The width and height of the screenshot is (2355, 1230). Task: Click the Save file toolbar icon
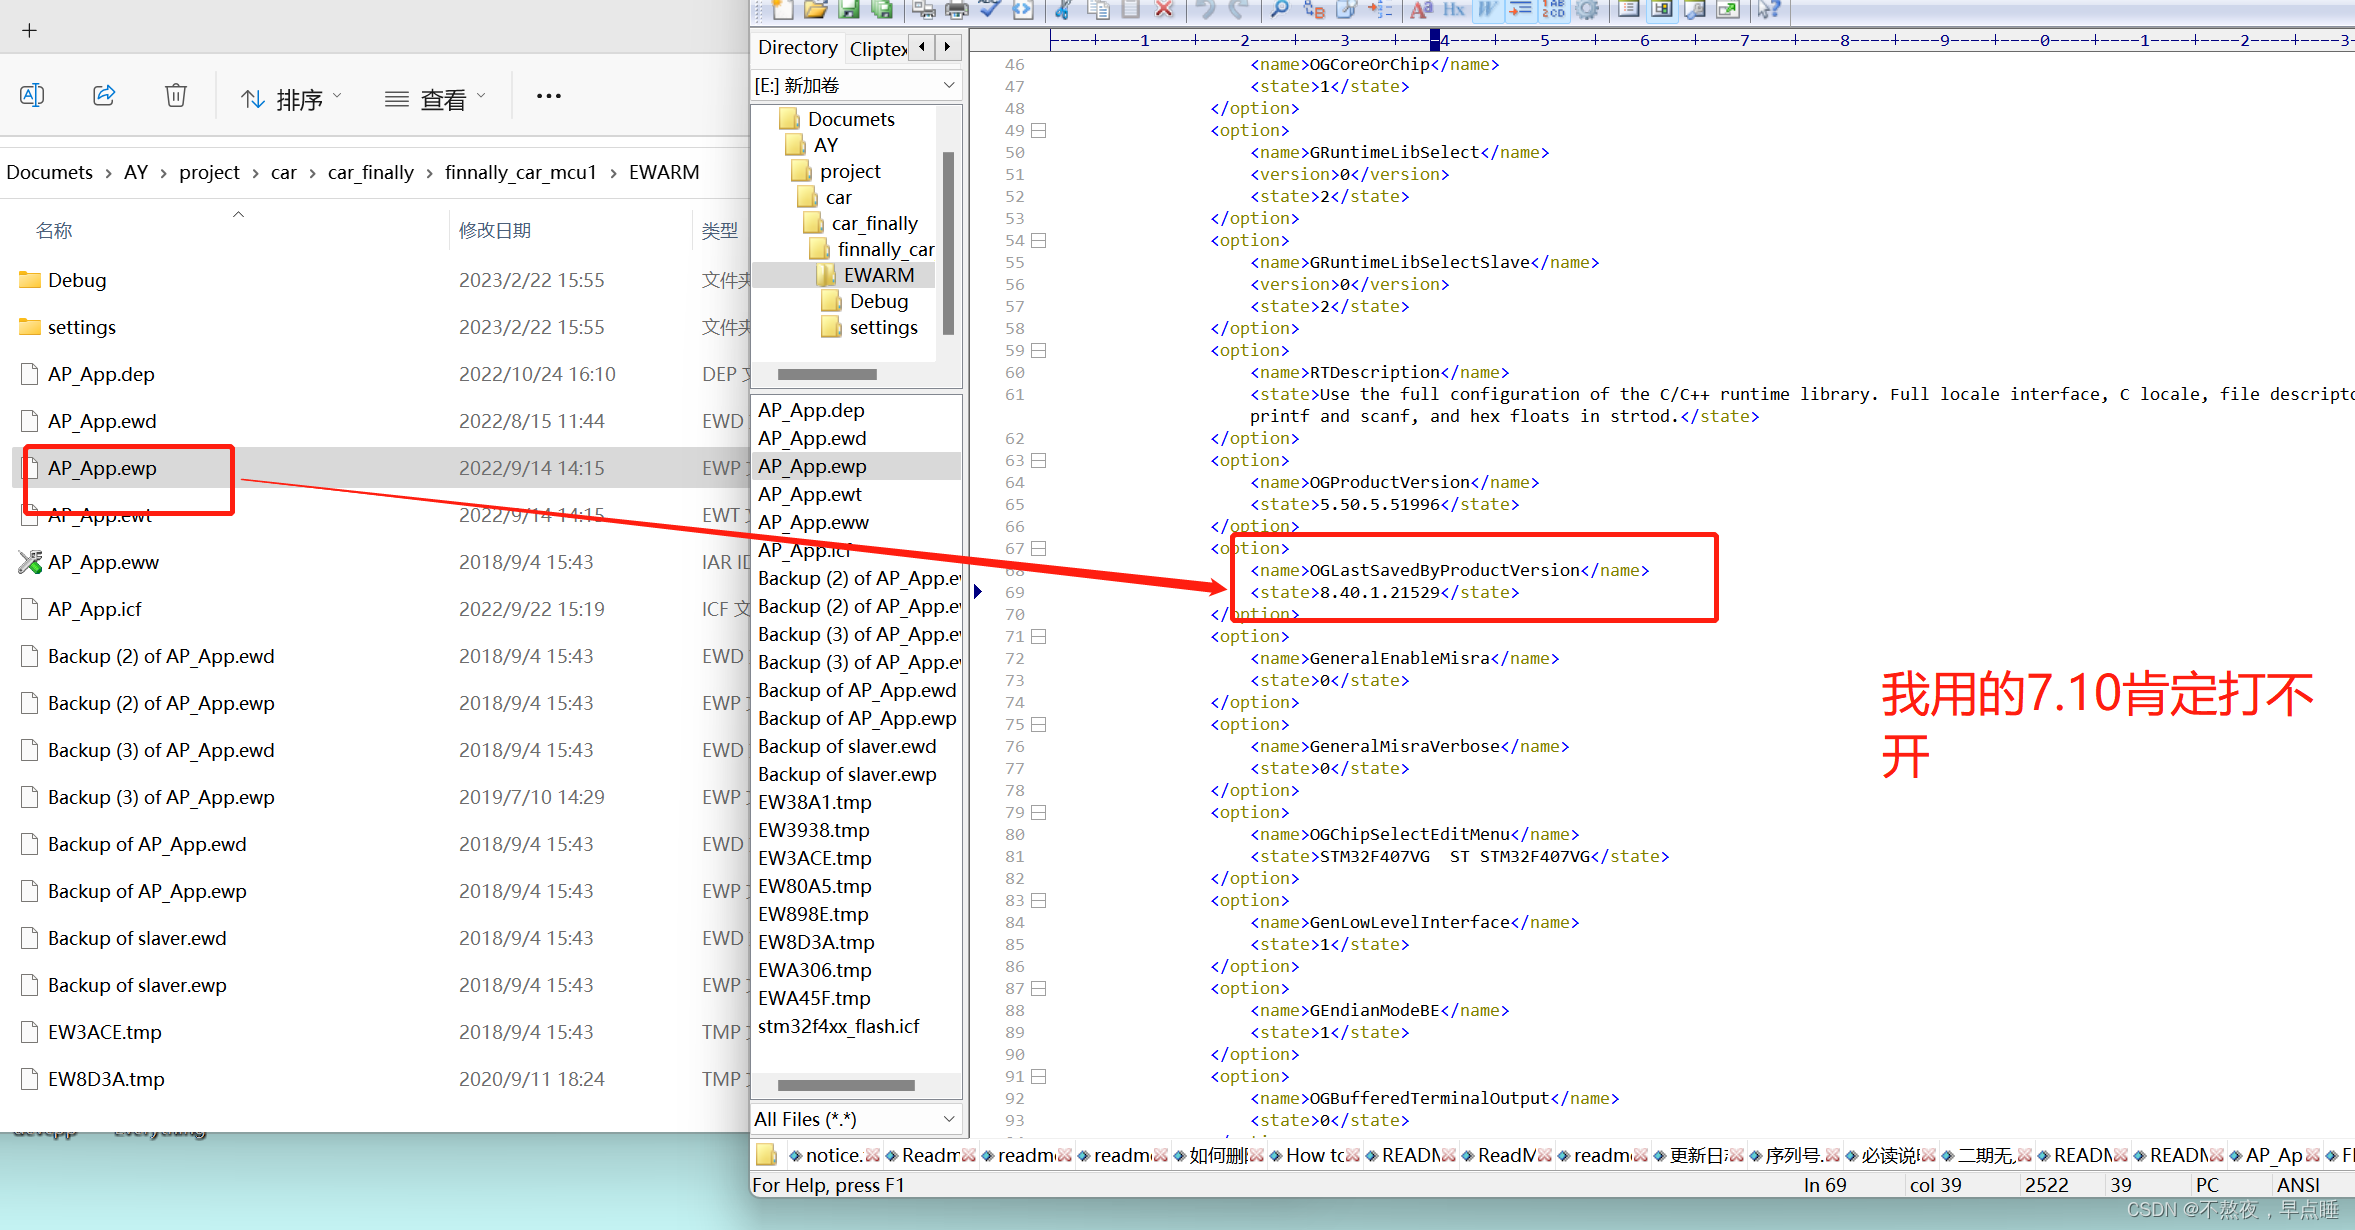(x=849, y=10)
